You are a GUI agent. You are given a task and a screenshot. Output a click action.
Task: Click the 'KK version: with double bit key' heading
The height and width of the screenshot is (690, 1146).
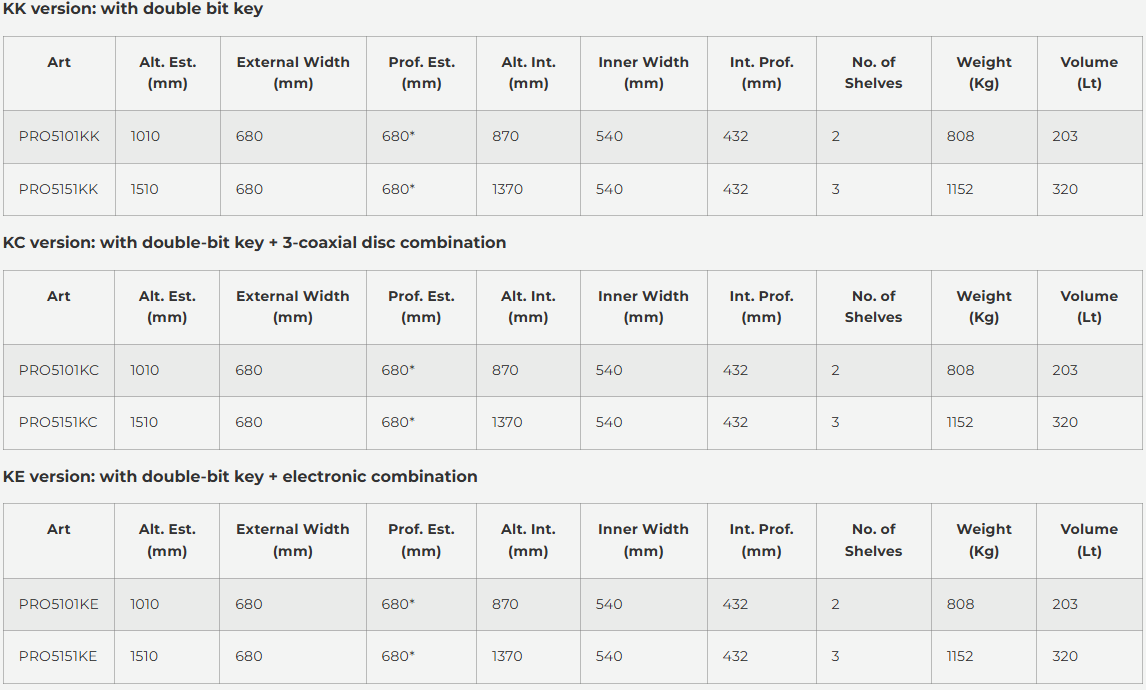[133, 10]
